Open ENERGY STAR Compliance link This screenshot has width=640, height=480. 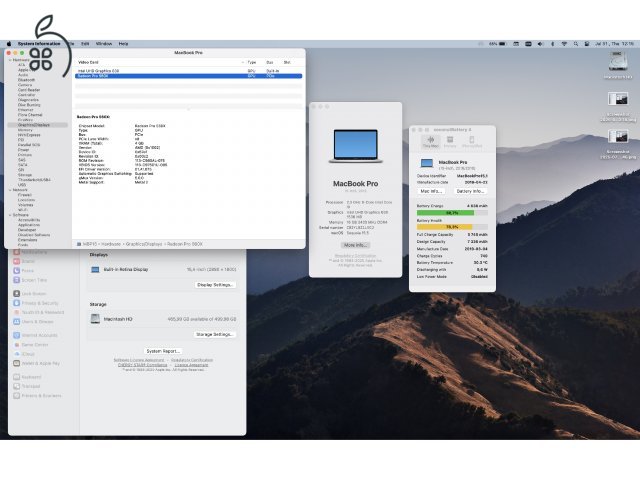tap(142, 365)
